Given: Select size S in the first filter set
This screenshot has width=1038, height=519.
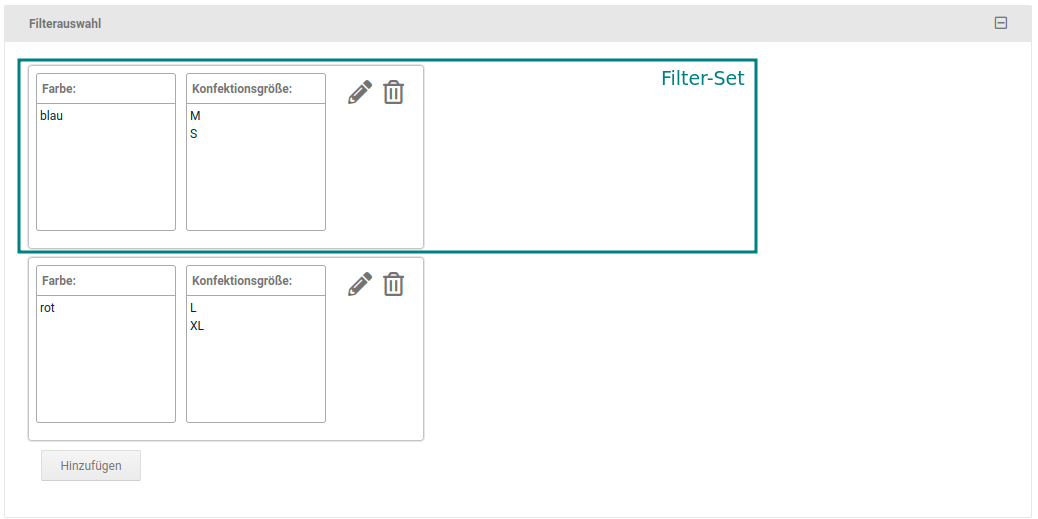Looking at the screenshot, I should tap(194, 134).
